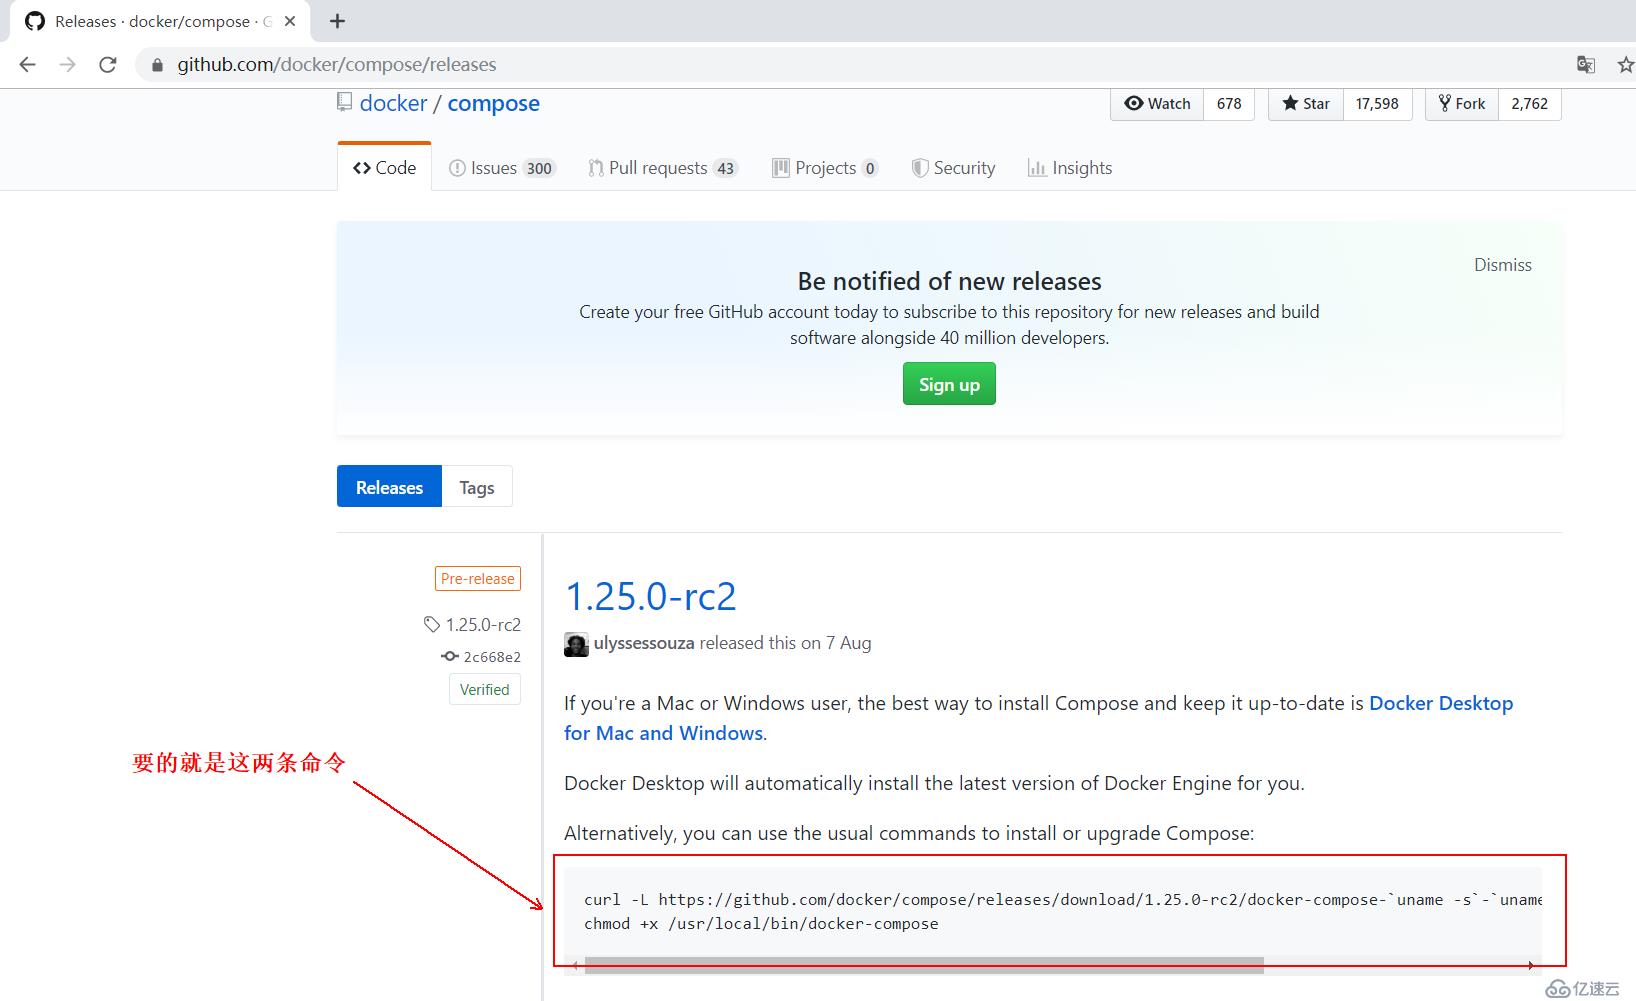
Task: Click the translate page icon
Action: point(1586,65)
